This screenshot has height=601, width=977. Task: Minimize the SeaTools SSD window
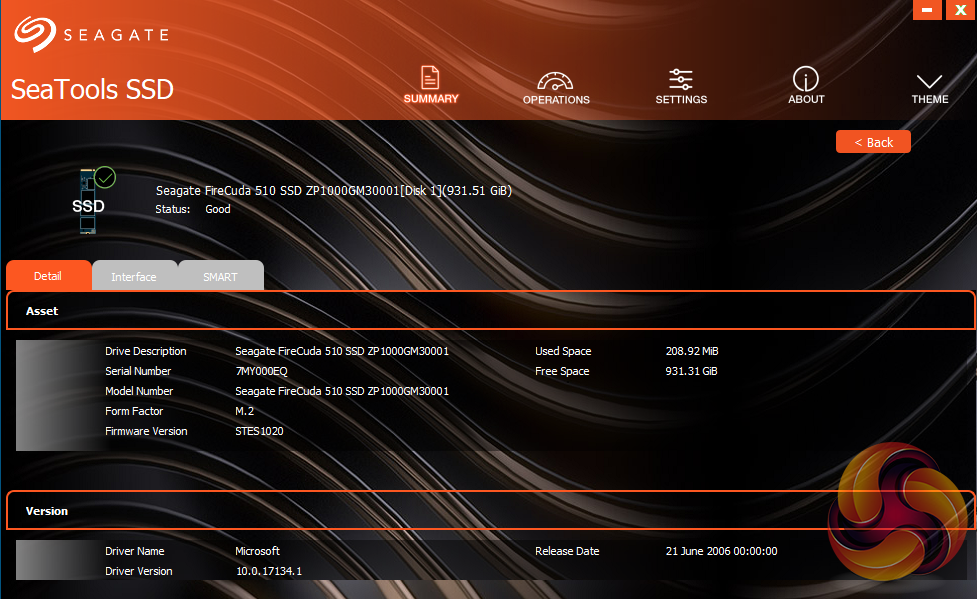pos(927,10)
